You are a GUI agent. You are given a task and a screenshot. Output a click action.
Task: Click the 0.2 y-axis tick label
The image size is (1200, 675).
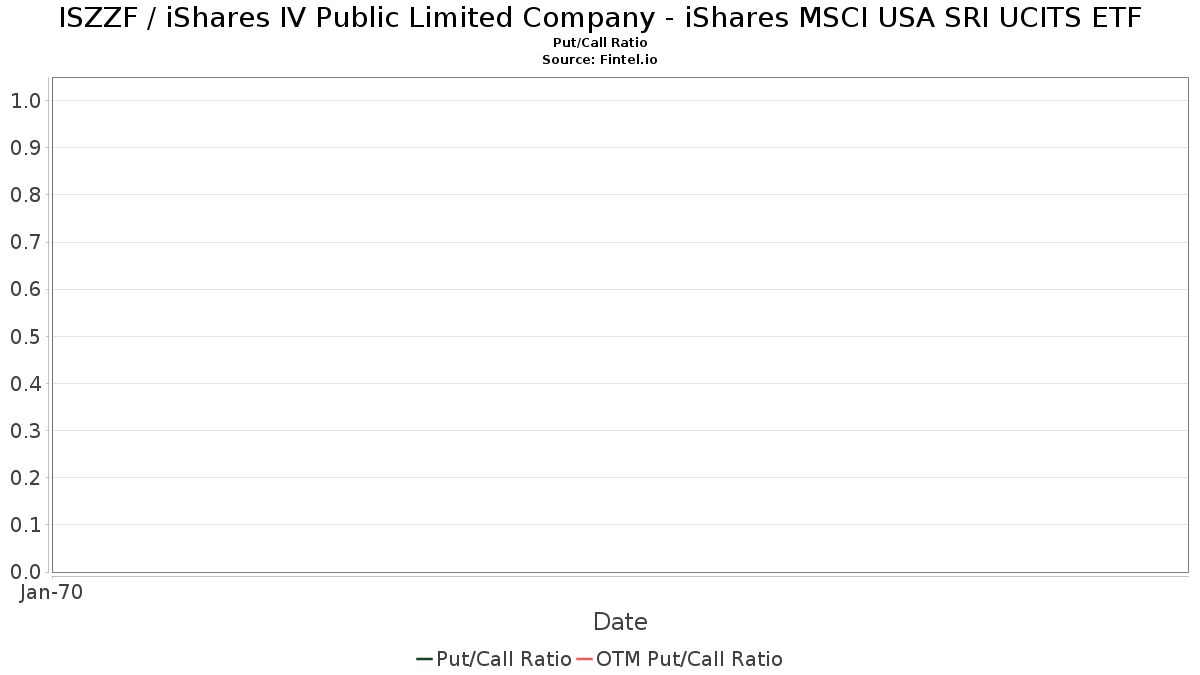click(x=25, y=478)
